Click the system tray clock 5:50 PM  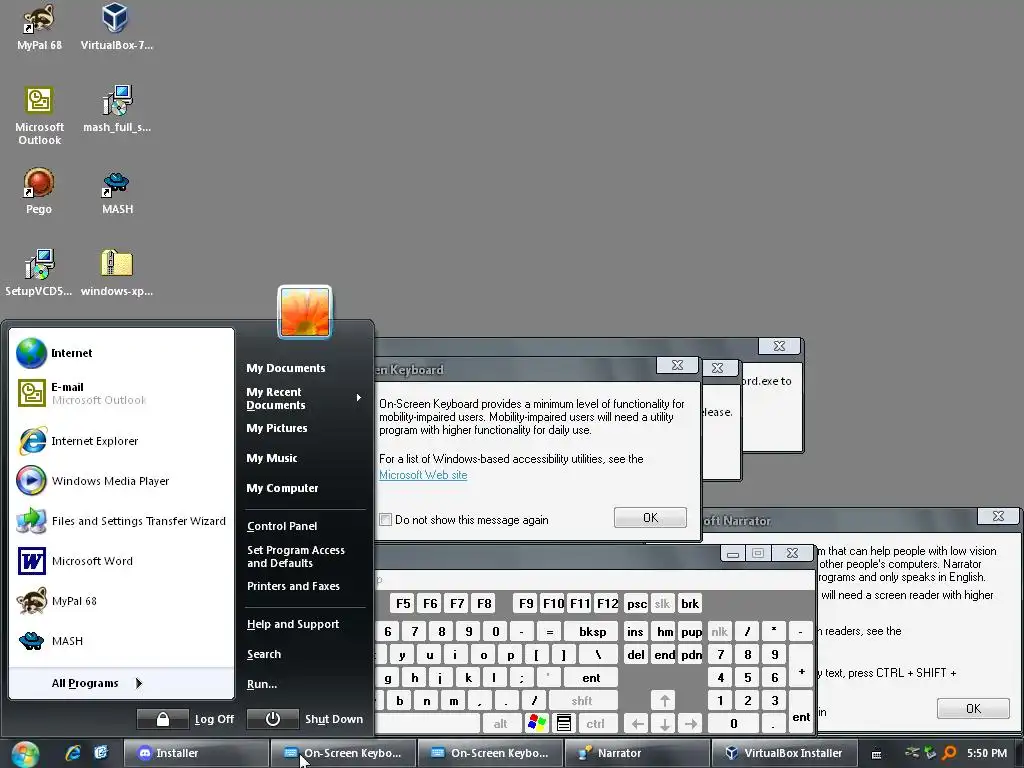point(987,753)
